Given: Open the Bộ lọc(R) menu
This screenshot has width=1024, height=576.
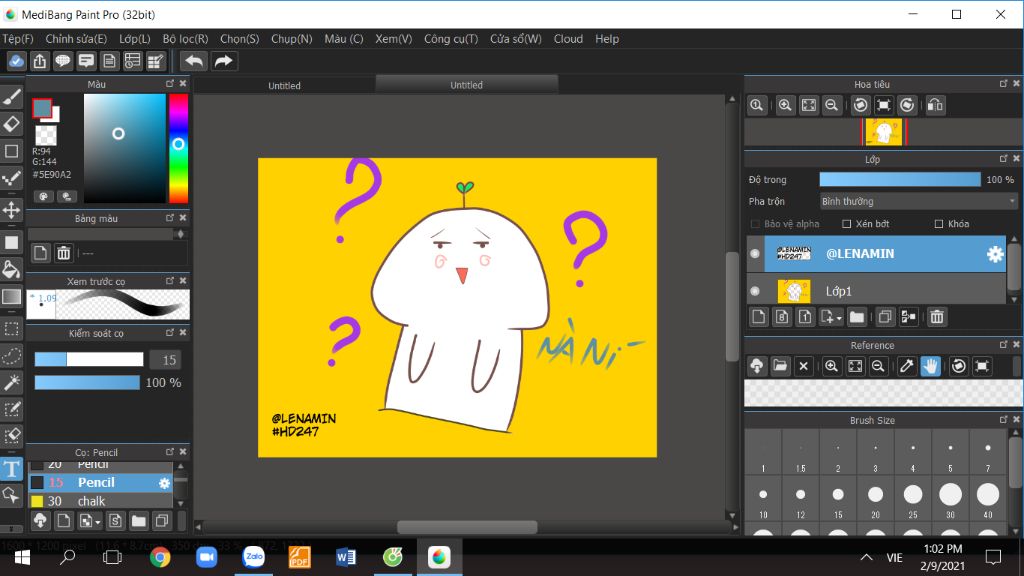Looking at the screenshot, I should pos(185,39).
